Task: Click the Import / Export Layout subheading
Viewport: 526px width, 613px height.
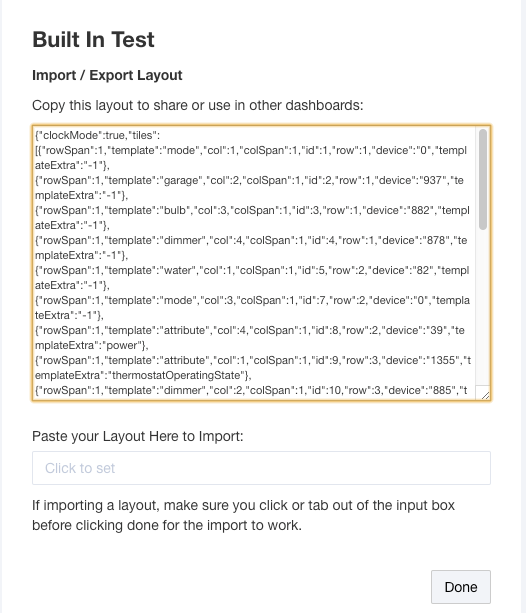Action: point(107,75)
